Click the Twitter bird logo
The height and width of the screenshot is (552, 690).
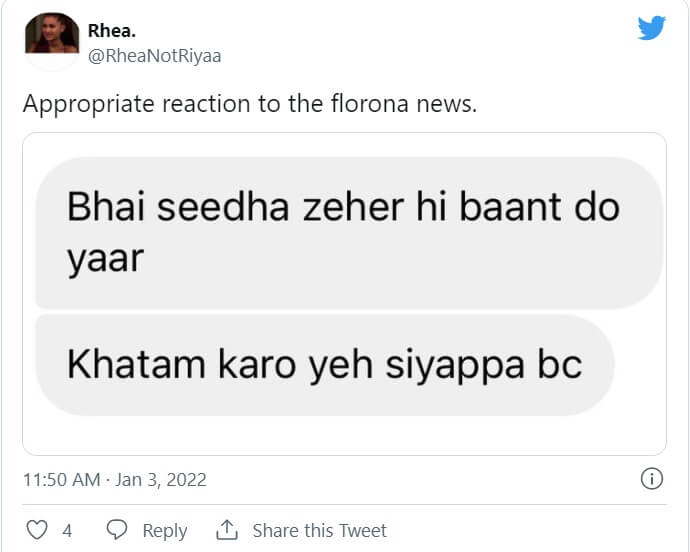(x=651, y=28)
